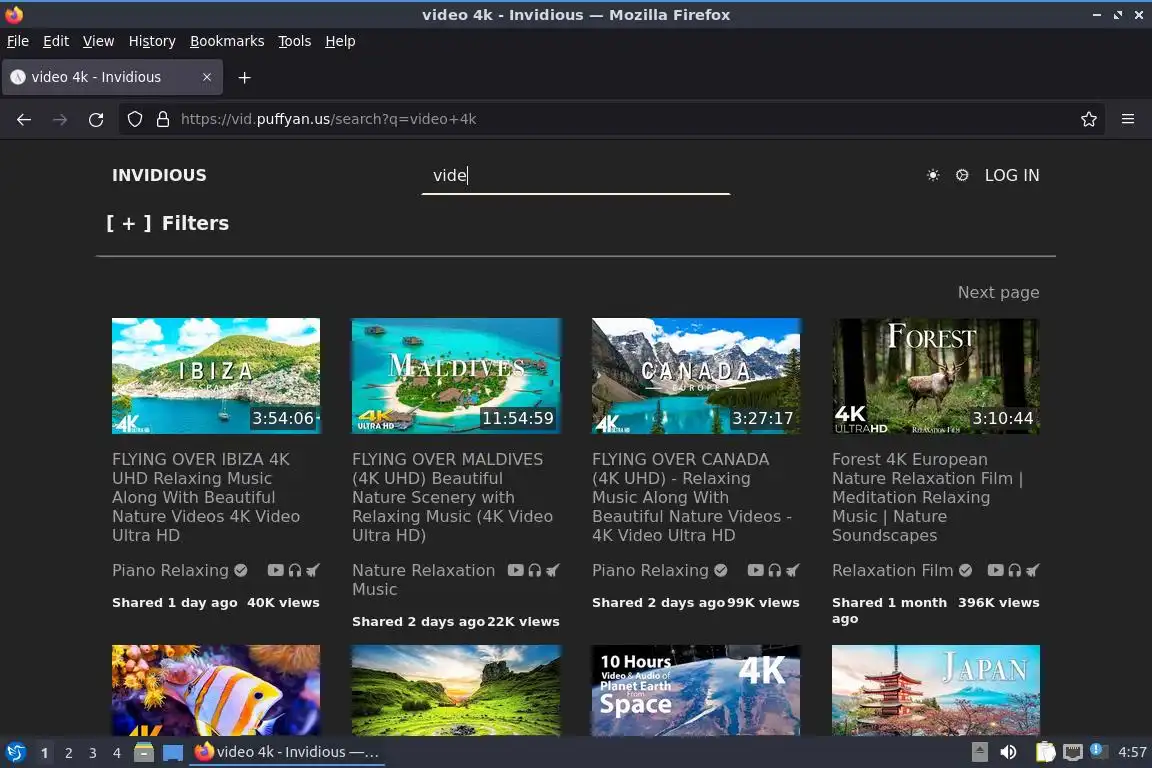This screenshot has height=768, width=1152.
Task: Open the Help menu
Action: [x=340, y=41]
